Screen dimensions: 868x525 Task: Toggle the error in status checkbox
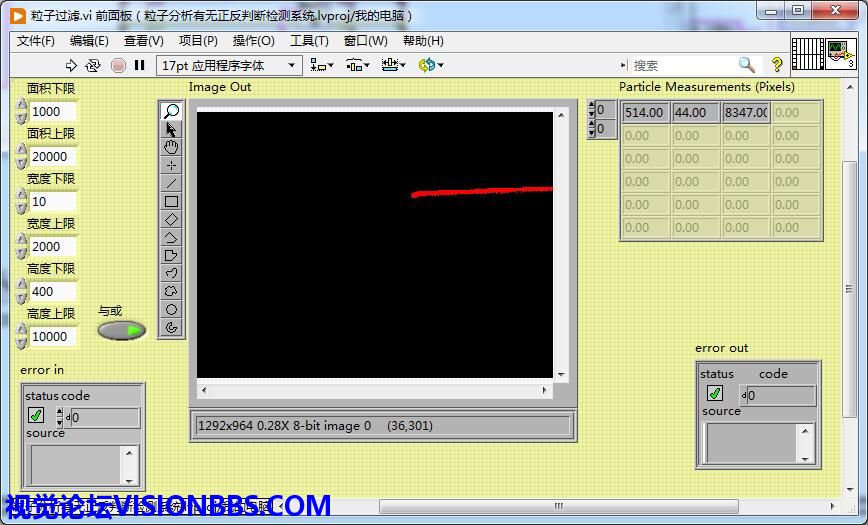(x=36, y=415)
